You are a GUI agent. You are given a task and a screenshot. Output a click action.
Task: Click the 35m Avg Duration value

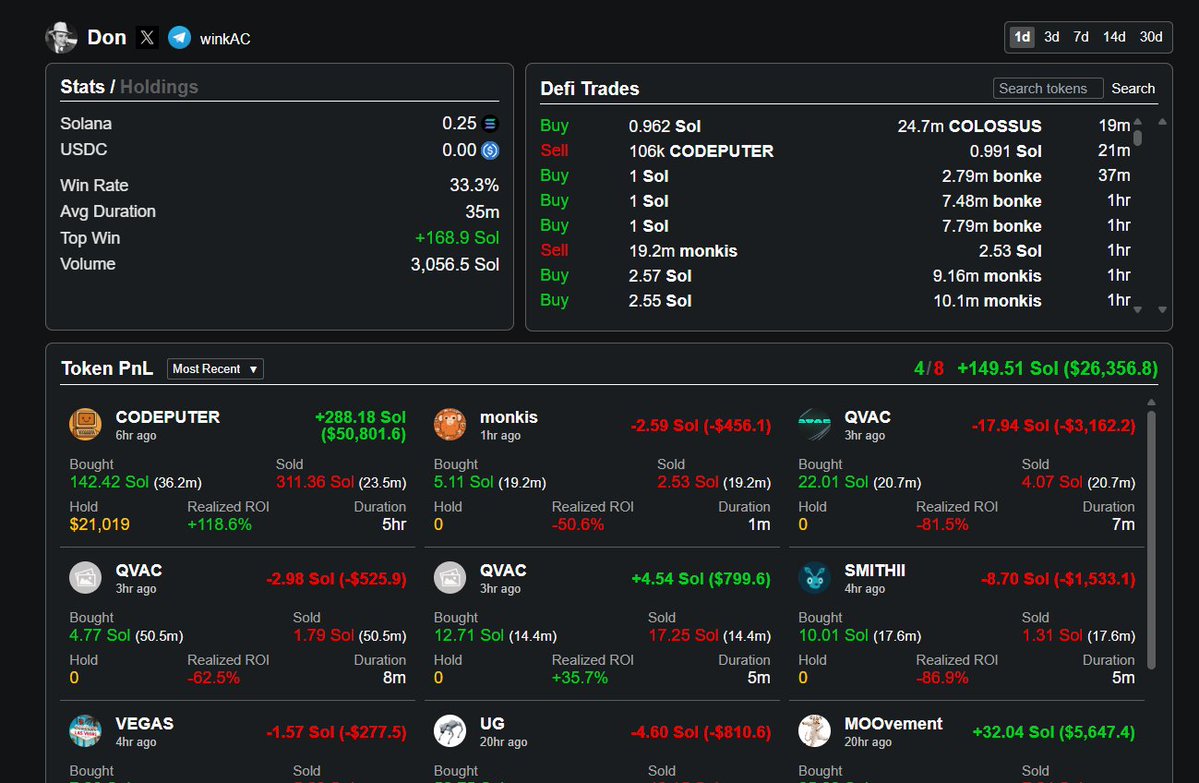coord(482,212)
